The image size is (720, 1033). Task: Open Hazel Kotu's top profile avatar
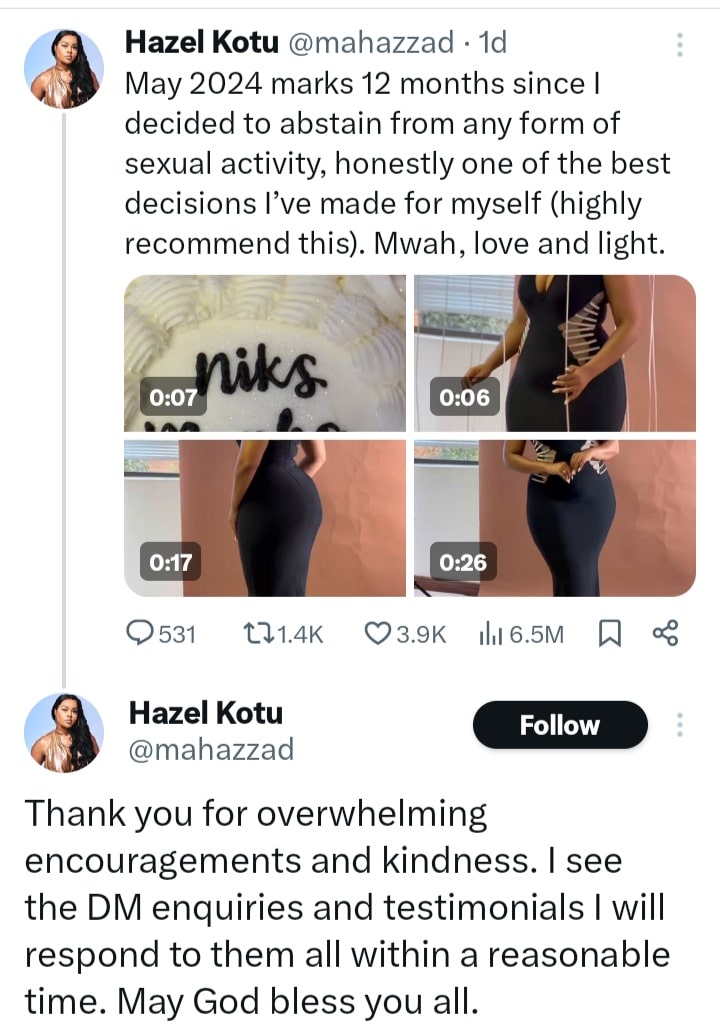(x=64, y=68)
